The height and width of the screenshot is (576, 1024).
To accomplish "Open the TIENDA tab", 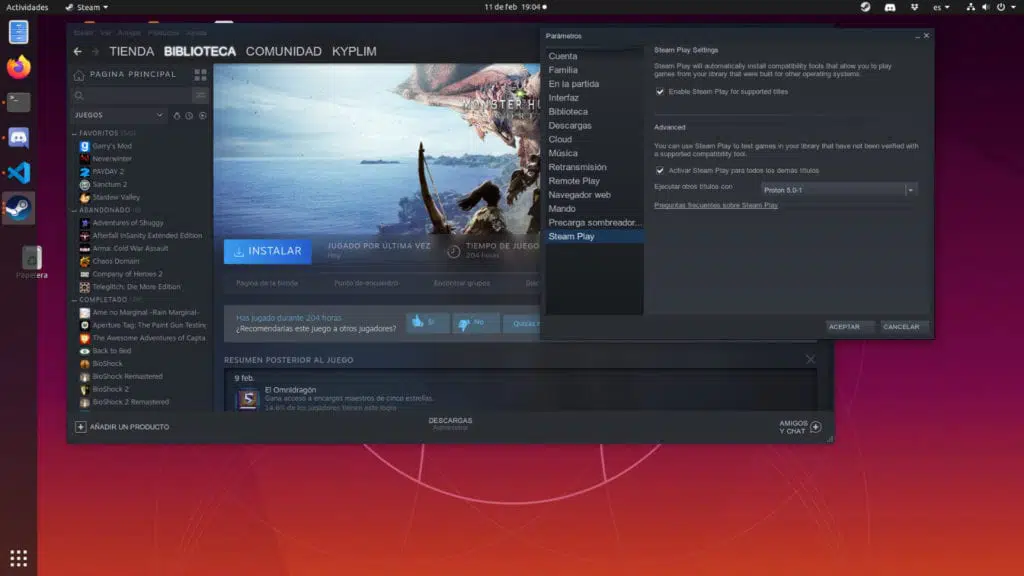I will point(131,51).
